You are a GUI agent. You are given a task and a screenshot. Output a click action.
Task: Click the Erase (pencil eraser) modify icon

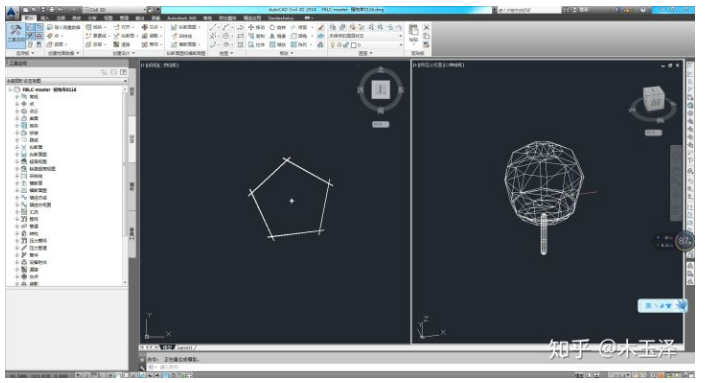coord(321,28)
